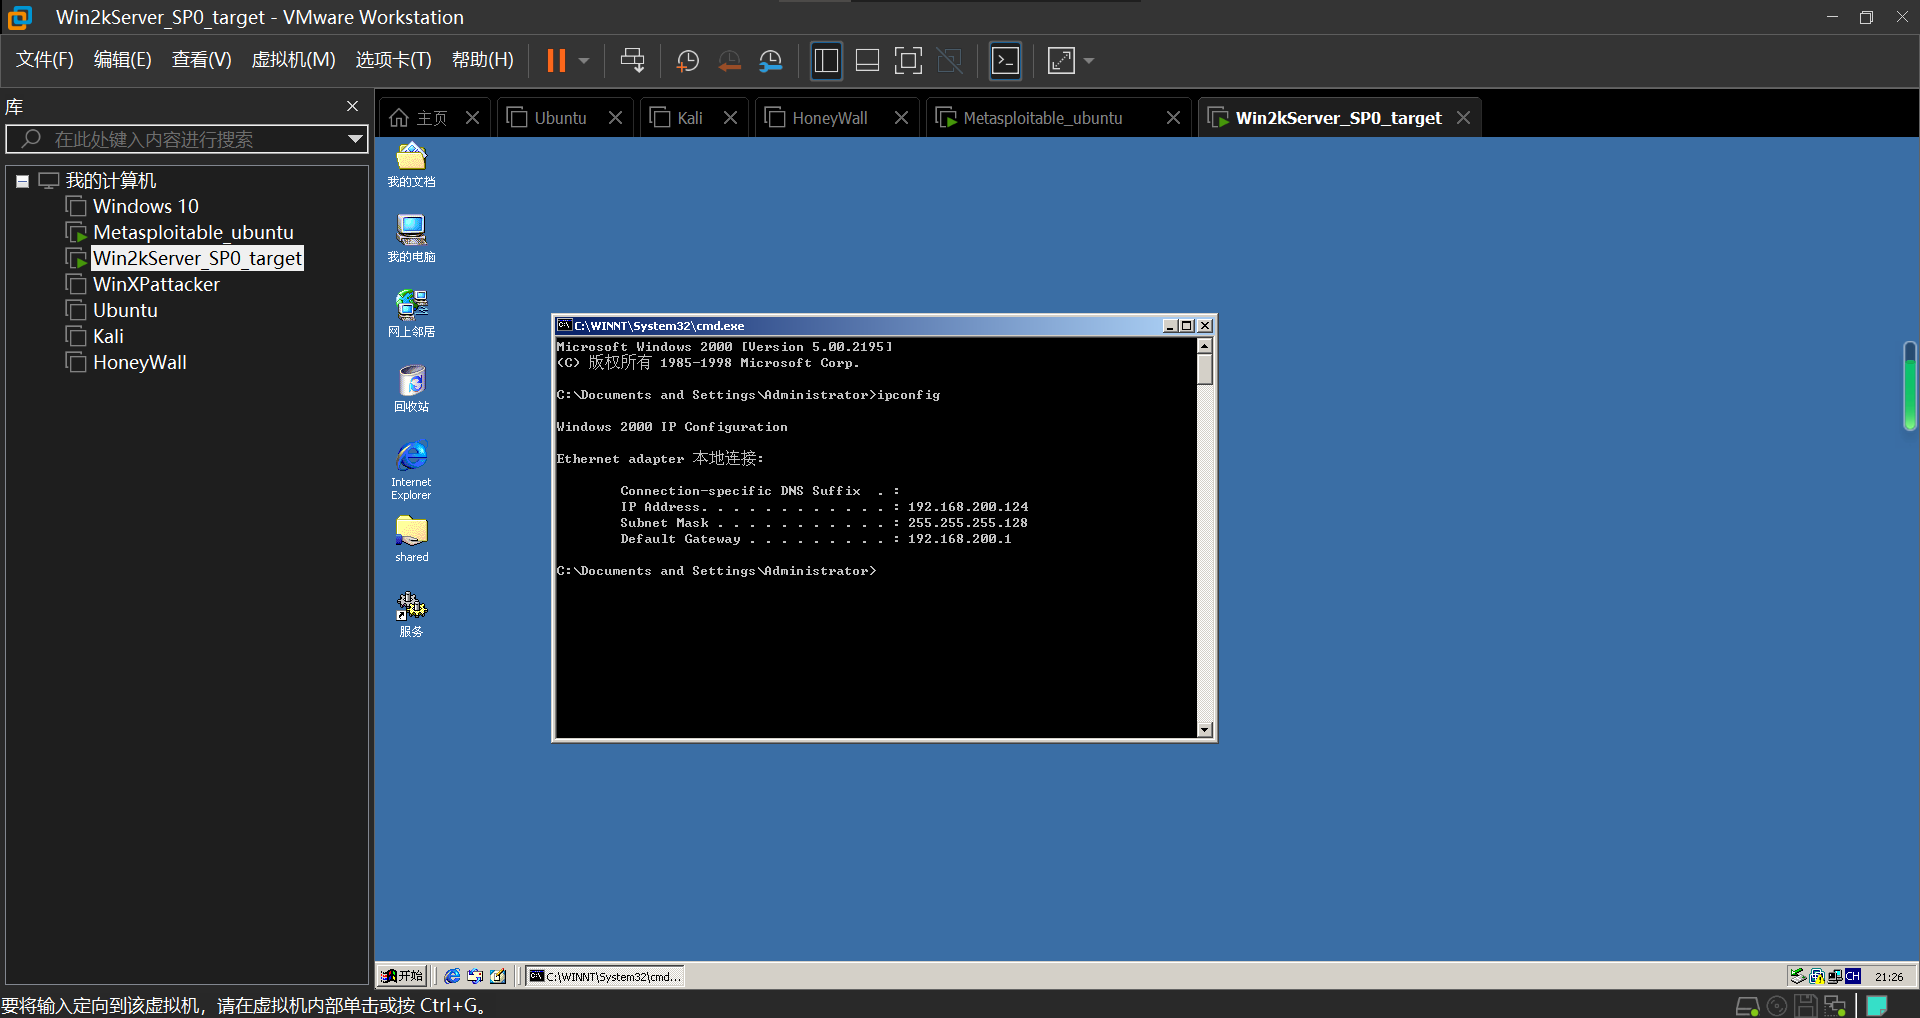Close the Kali tab
The height and width of the screenshot is (1018, 1920).
click(x=730, y=118)
